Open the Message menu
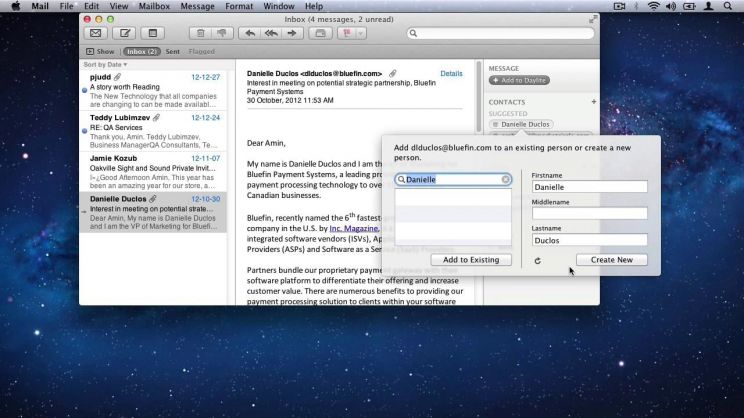Screen dimensions: 744x418 point(197,6)
